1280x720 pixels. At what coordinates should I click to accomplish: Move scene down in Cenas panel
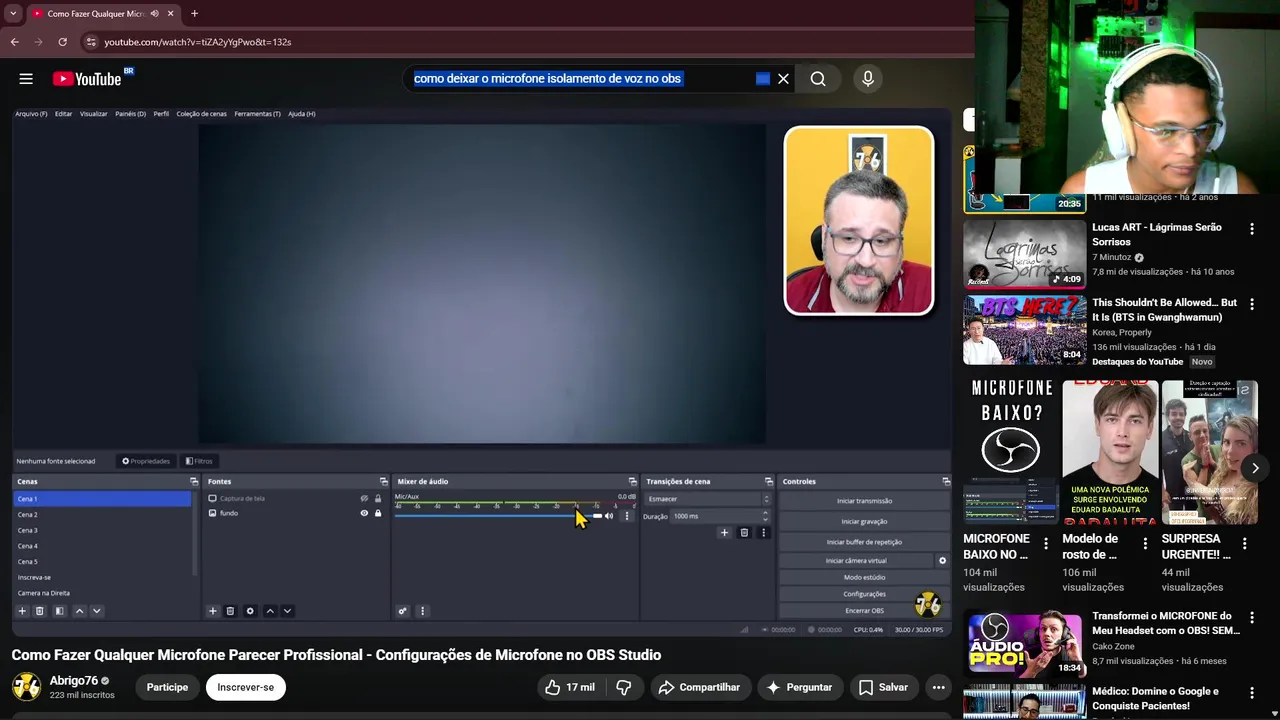coord(97,611)
